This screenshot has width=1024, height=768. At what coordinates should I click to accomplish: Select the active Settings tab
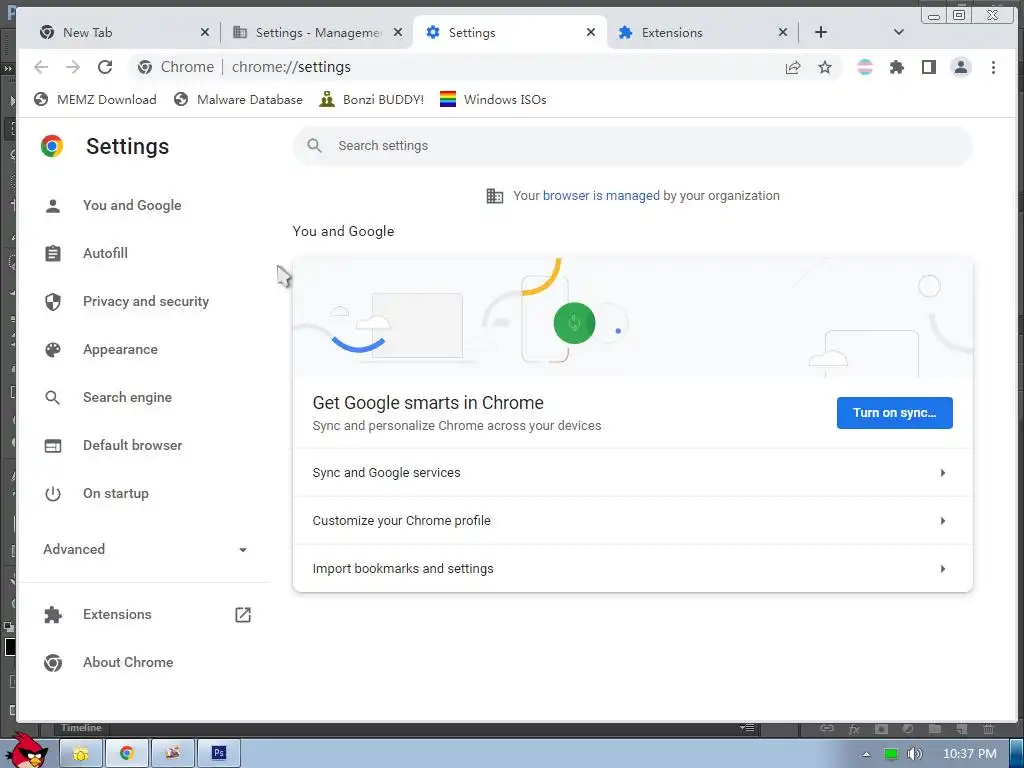point(509,32)
